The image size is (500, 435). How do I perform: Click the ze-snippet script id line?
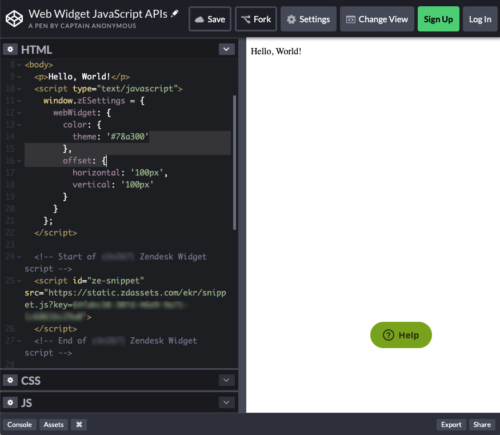click(89, 281)
